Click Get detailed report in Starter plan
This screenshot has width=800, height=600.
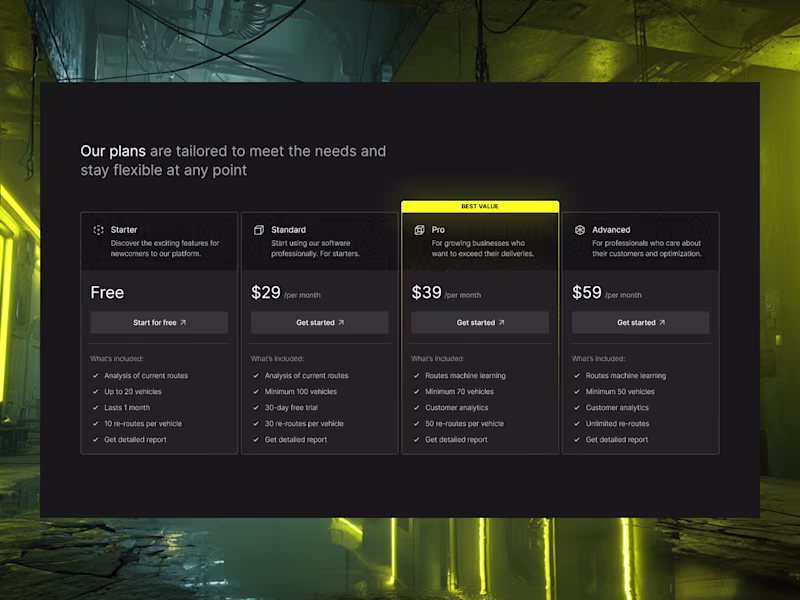135,440
